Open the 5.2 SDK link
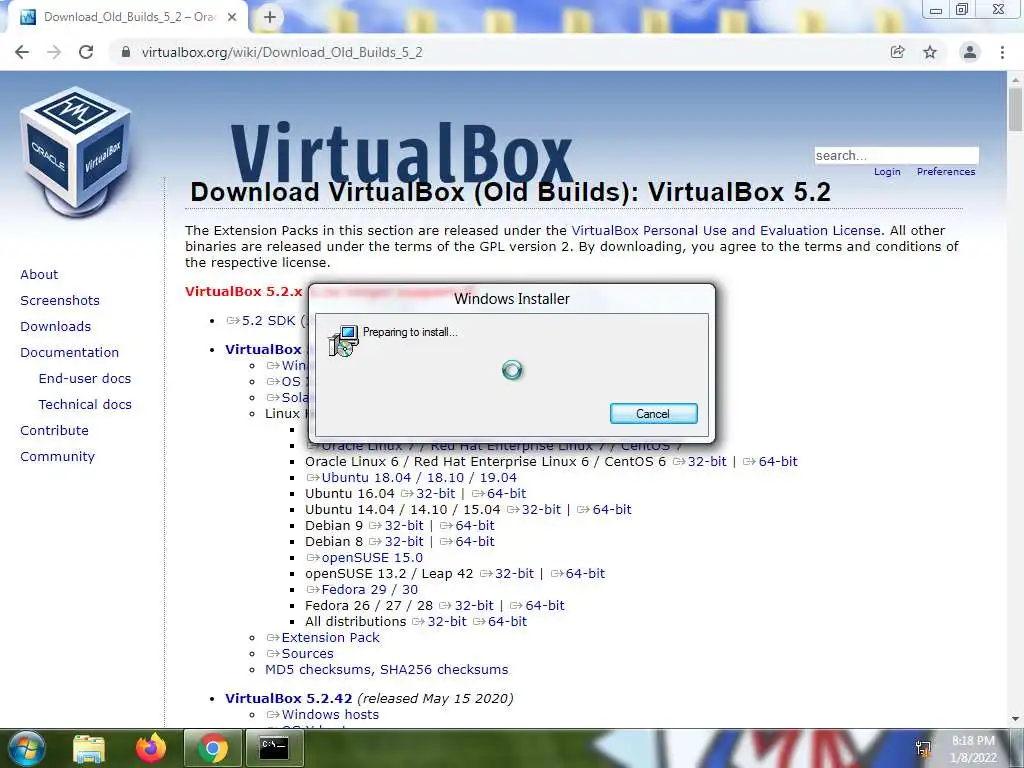 [x=268, y=321]
